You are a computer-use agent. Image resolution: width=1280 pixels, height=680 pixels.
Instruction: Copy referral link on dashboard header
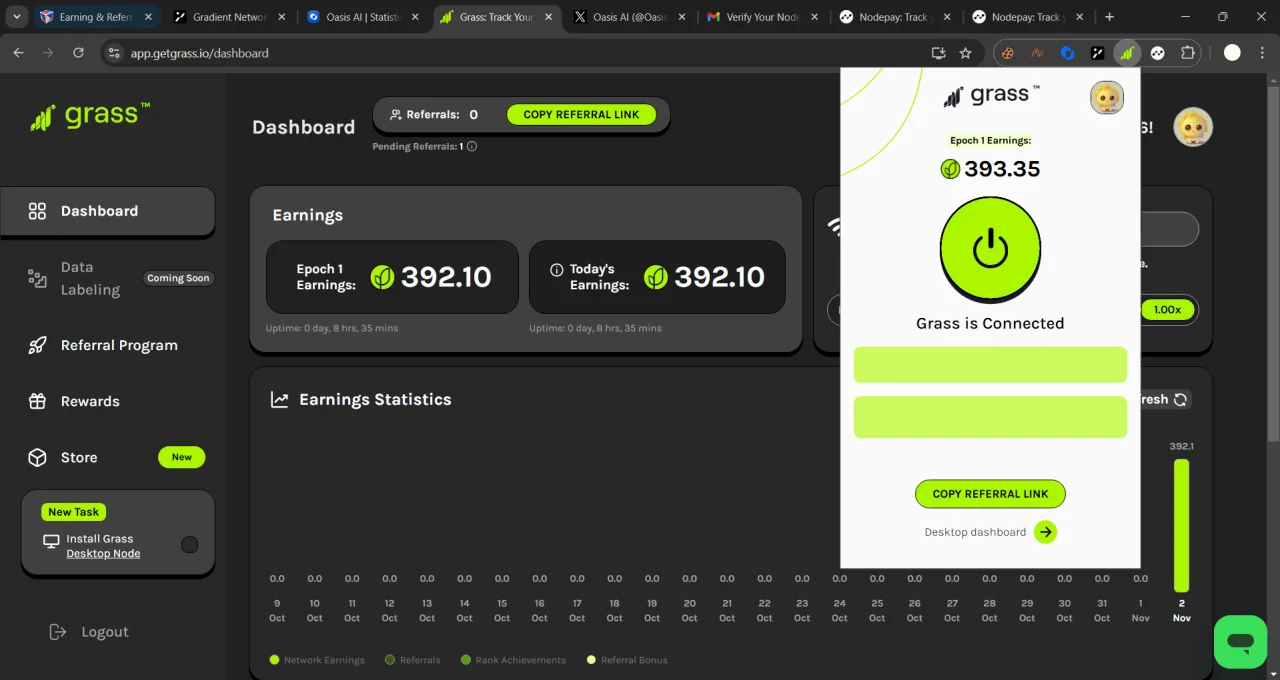[x=581, y=114]
